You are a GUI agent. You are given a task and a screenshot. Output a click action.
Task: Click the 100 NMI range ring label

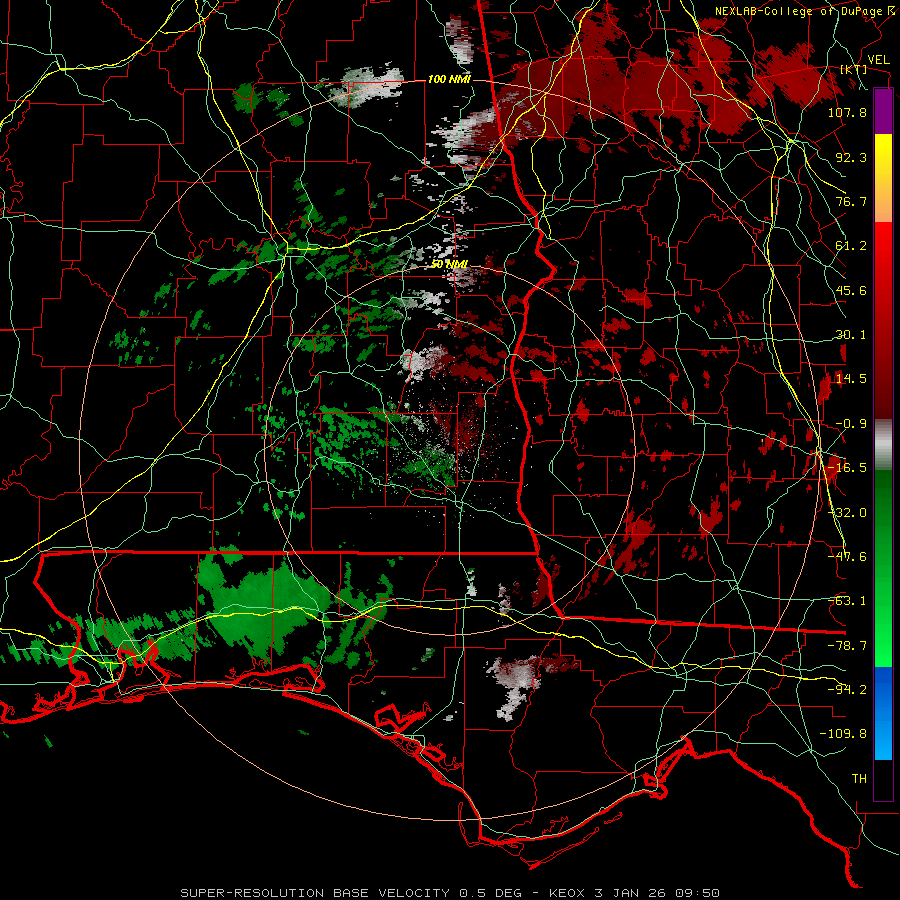click(x=449, y=79)
